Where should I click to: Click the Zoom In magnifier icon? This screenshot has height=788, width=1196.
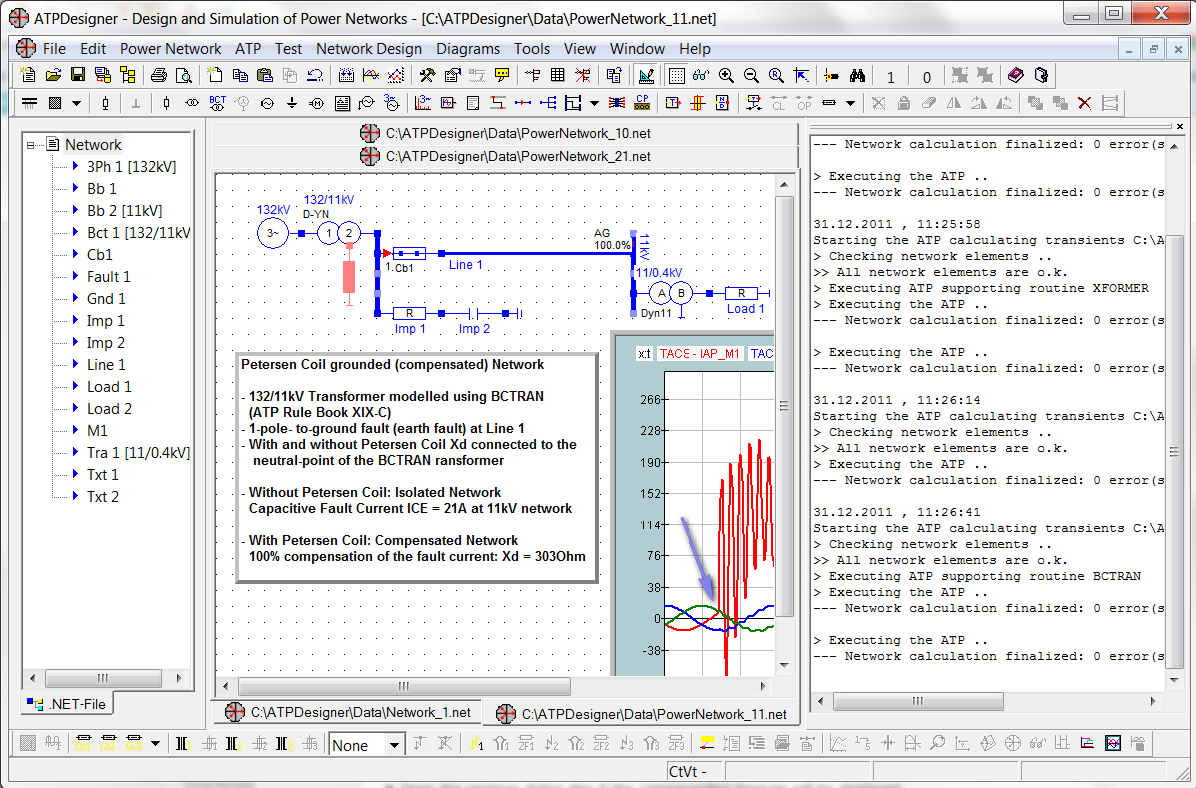tap(726, 75)
